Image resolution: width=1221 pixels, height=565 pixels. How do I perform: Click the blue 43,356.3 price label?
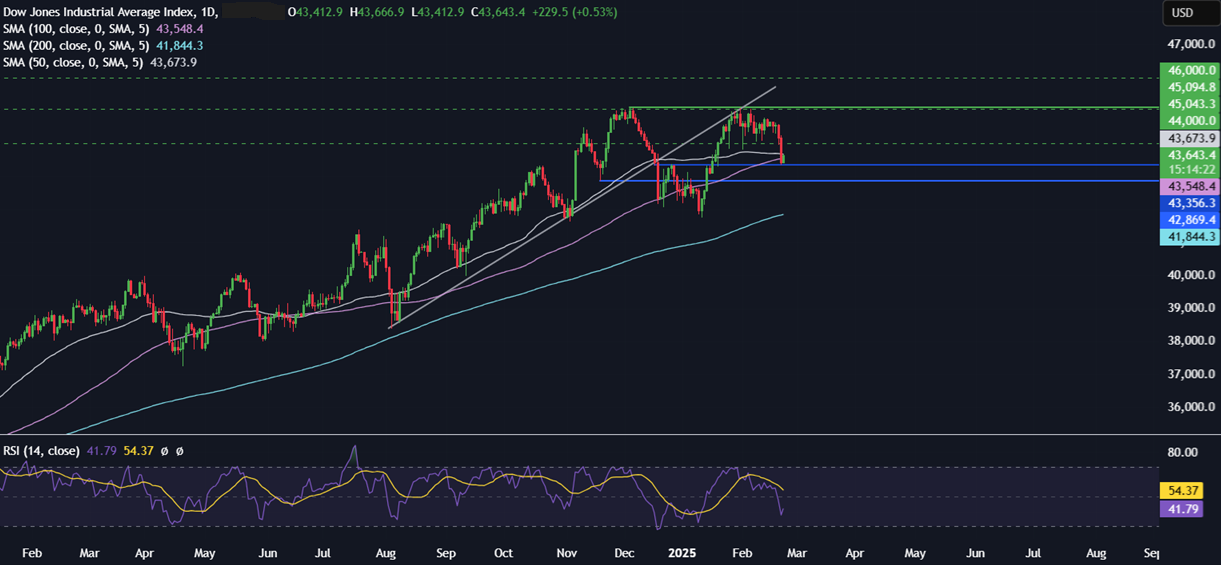[1188, 203]
